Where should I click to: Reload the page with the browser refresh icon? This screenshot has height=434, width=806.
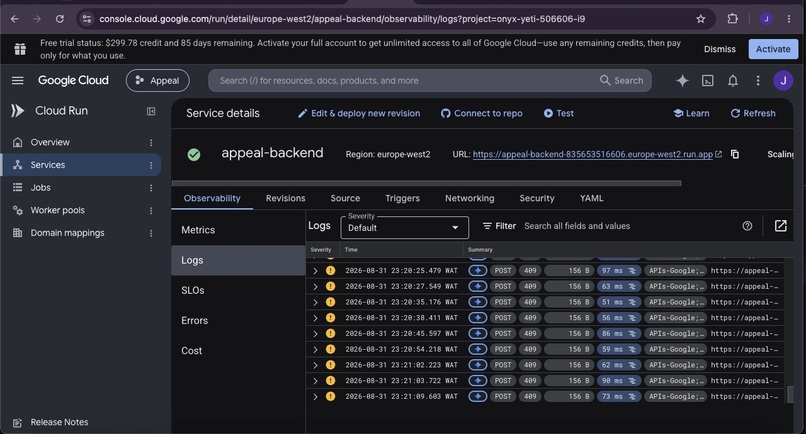(60, 19)
